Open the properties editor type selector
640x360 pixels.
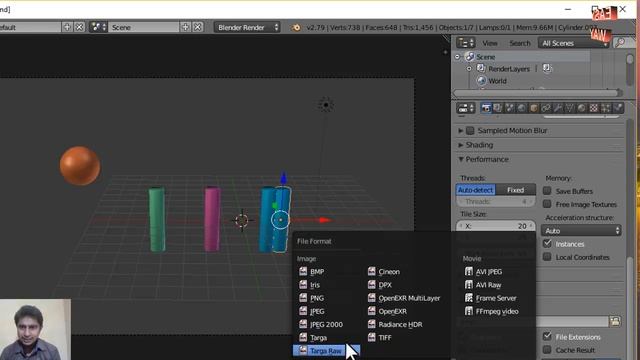point(466,108)
